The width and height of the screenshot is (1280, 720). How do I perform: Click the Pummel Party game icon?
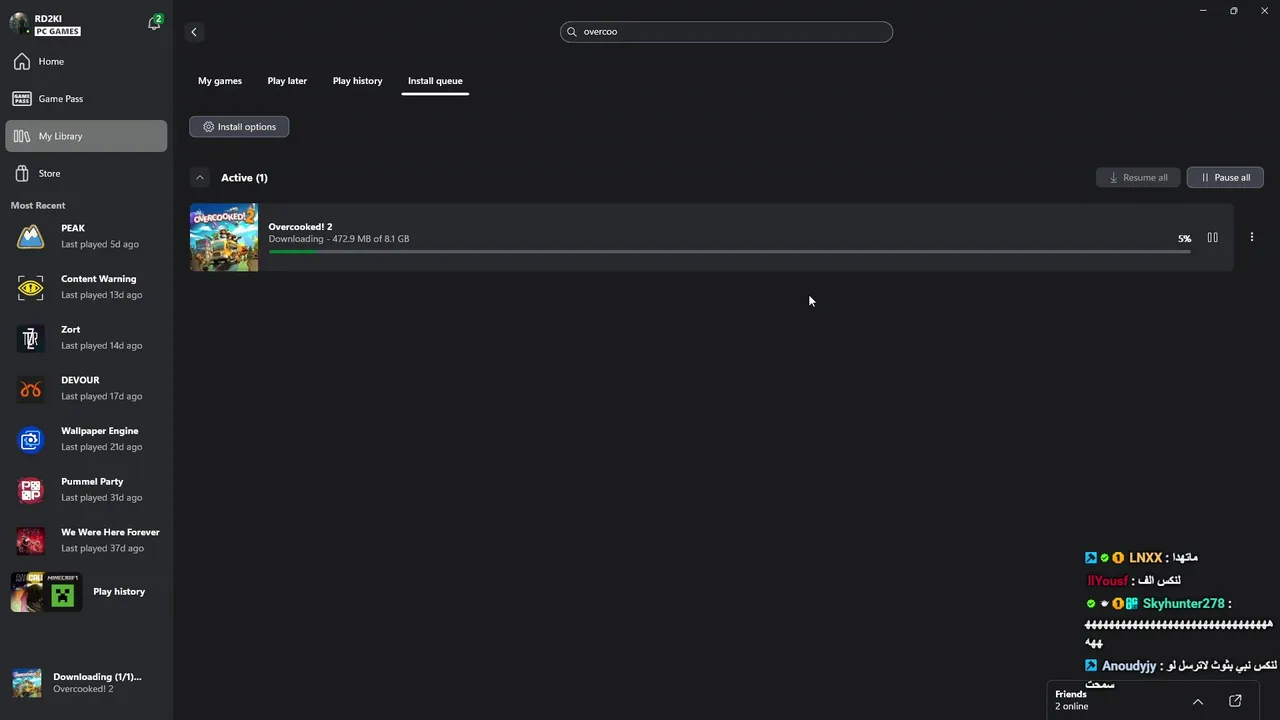[31, 490]
